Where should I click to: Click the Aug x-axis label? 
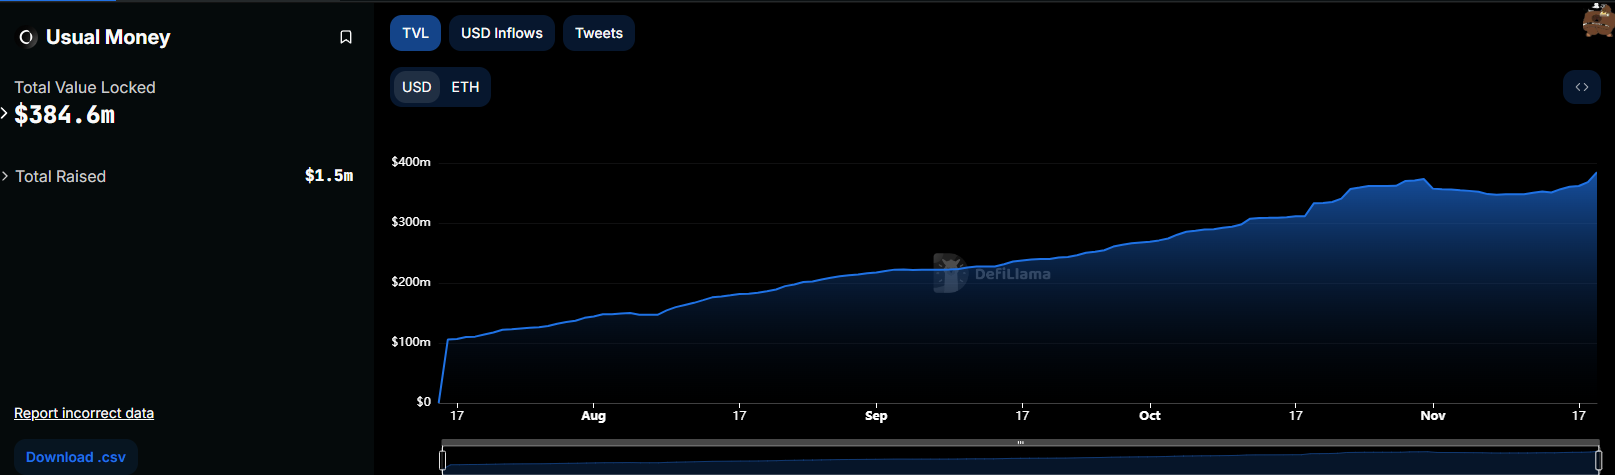tap(594, 415)
